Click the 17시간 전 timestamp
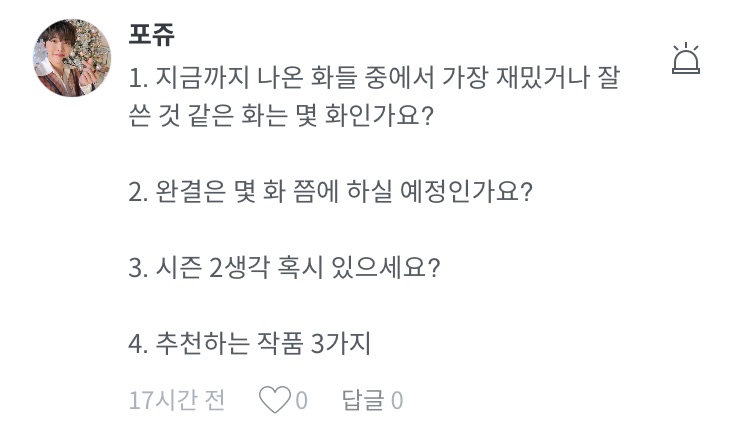 [177, 401]
